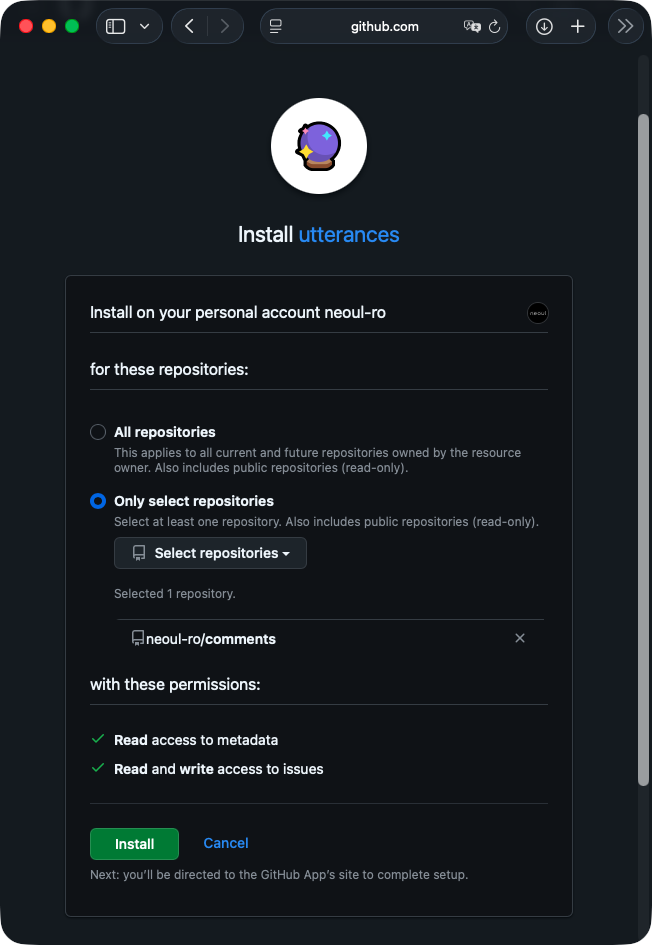This screenshot has width=652, height=945.
Task: Reload the github.com page
Action: (494, 27)
